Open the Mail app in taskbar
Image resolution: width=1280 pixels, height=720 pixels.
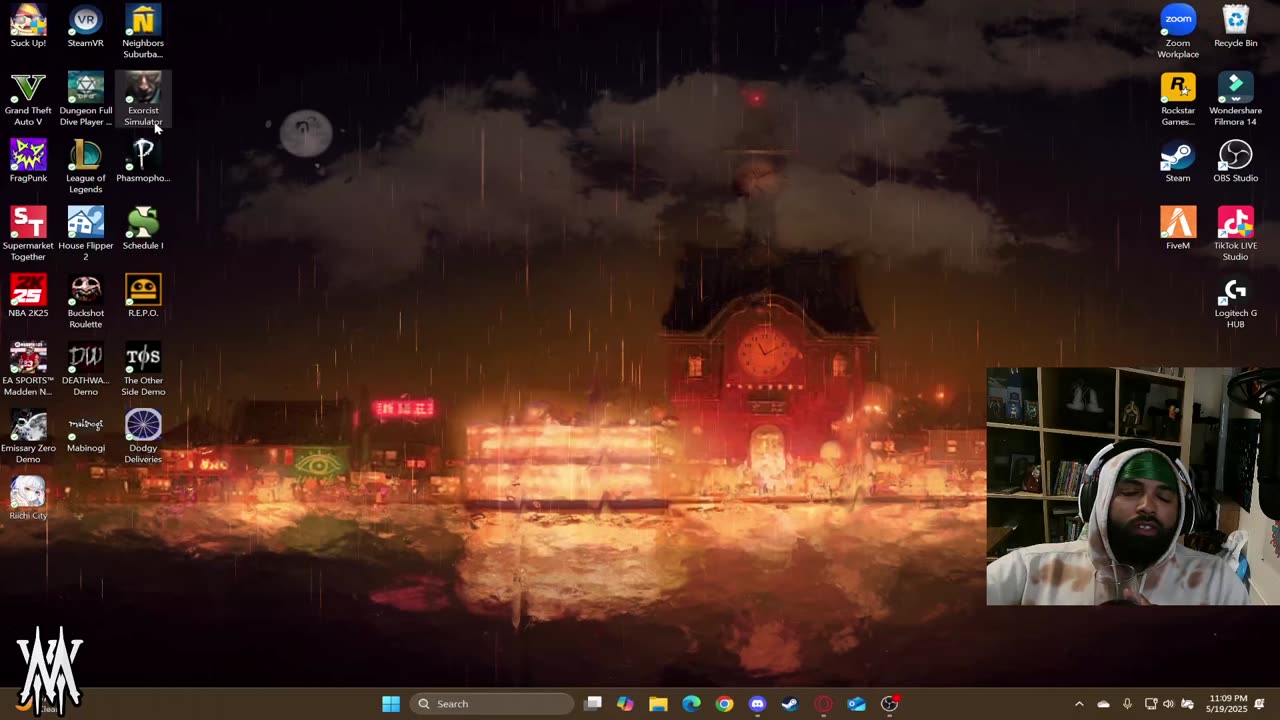(x=856, y=704)
